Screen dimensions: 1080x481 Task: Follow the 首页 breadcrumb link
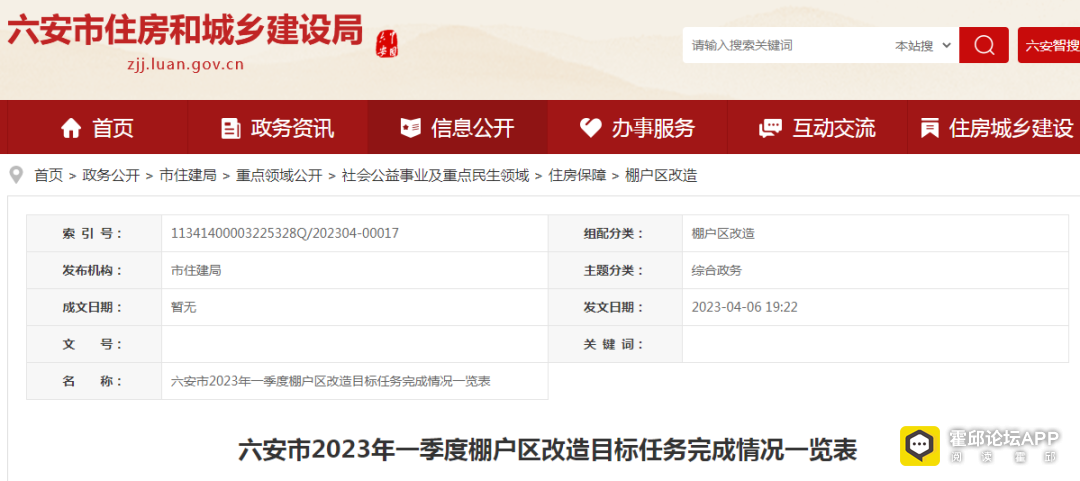(x=49, y=176)
